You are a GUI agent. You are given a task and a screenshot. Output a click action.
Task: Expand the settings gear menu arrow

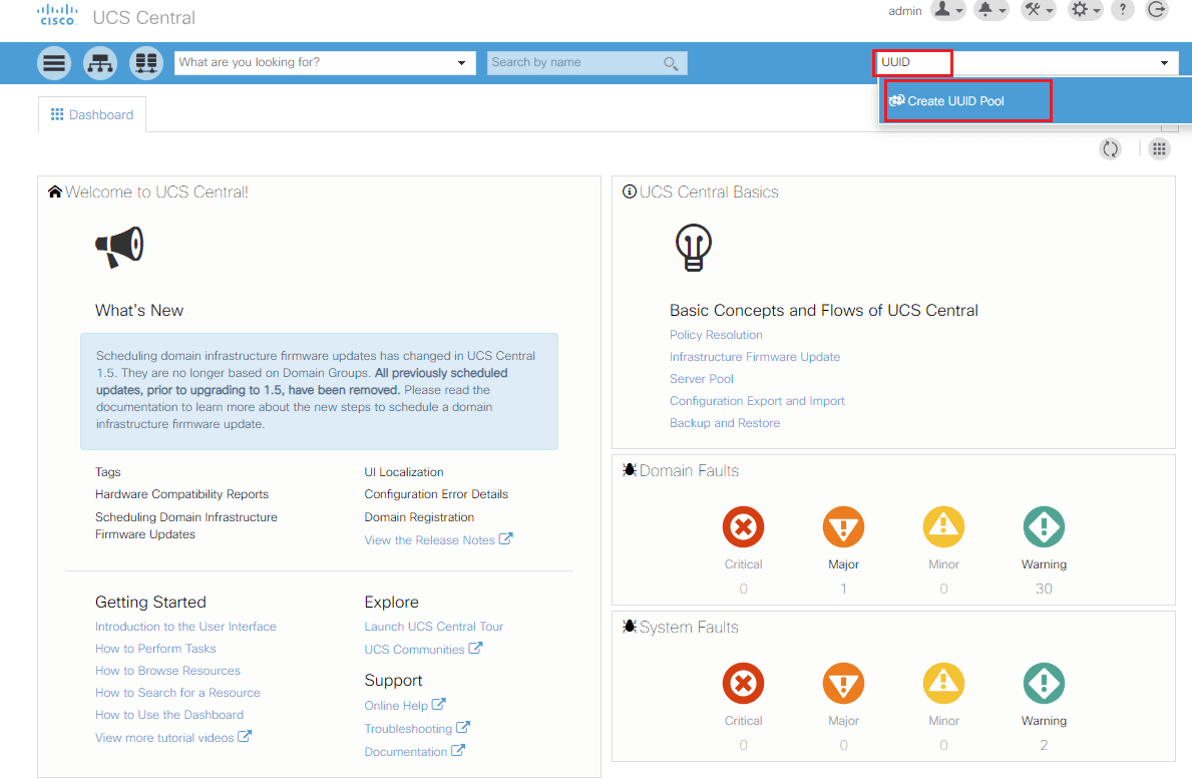(1097, 11)
